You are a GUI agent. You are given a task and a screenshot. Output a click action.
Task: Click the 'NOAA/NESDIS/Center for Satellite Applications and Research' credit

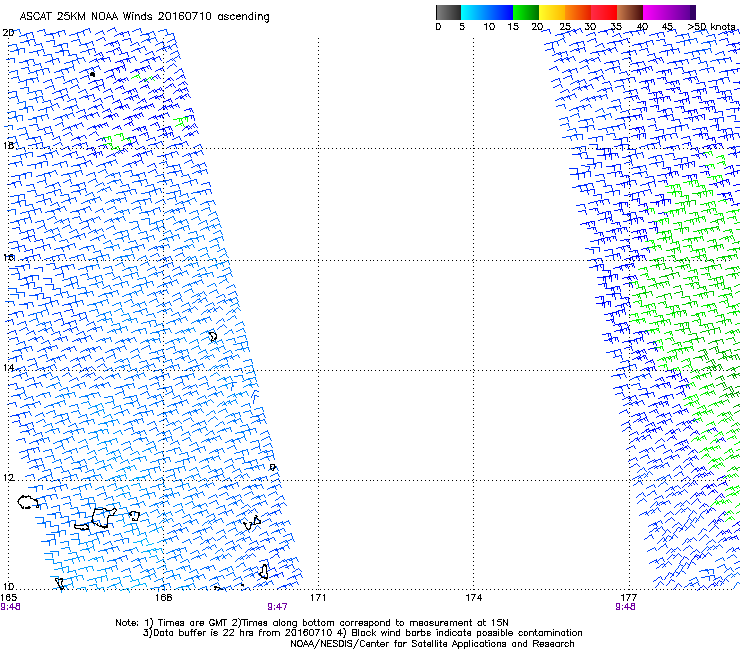coord(432,644)
